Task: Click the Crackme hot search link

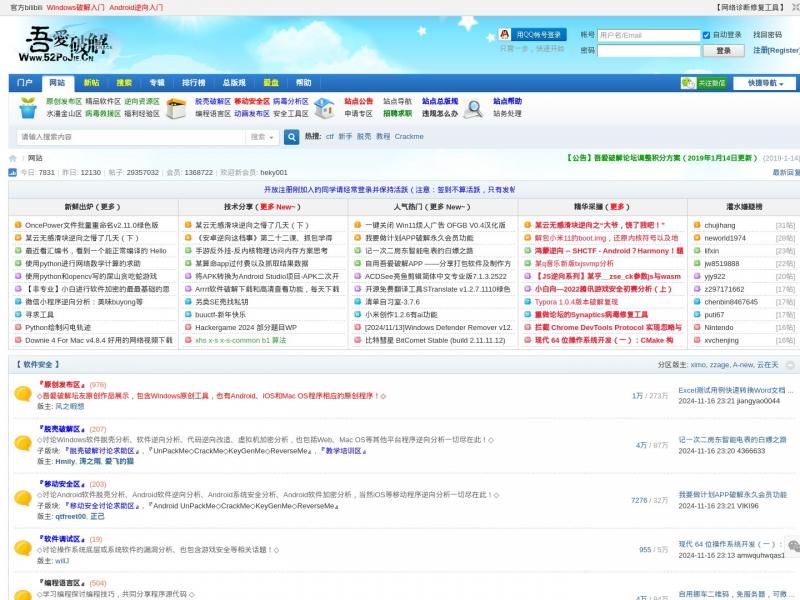Action: (x=409, y=136)
